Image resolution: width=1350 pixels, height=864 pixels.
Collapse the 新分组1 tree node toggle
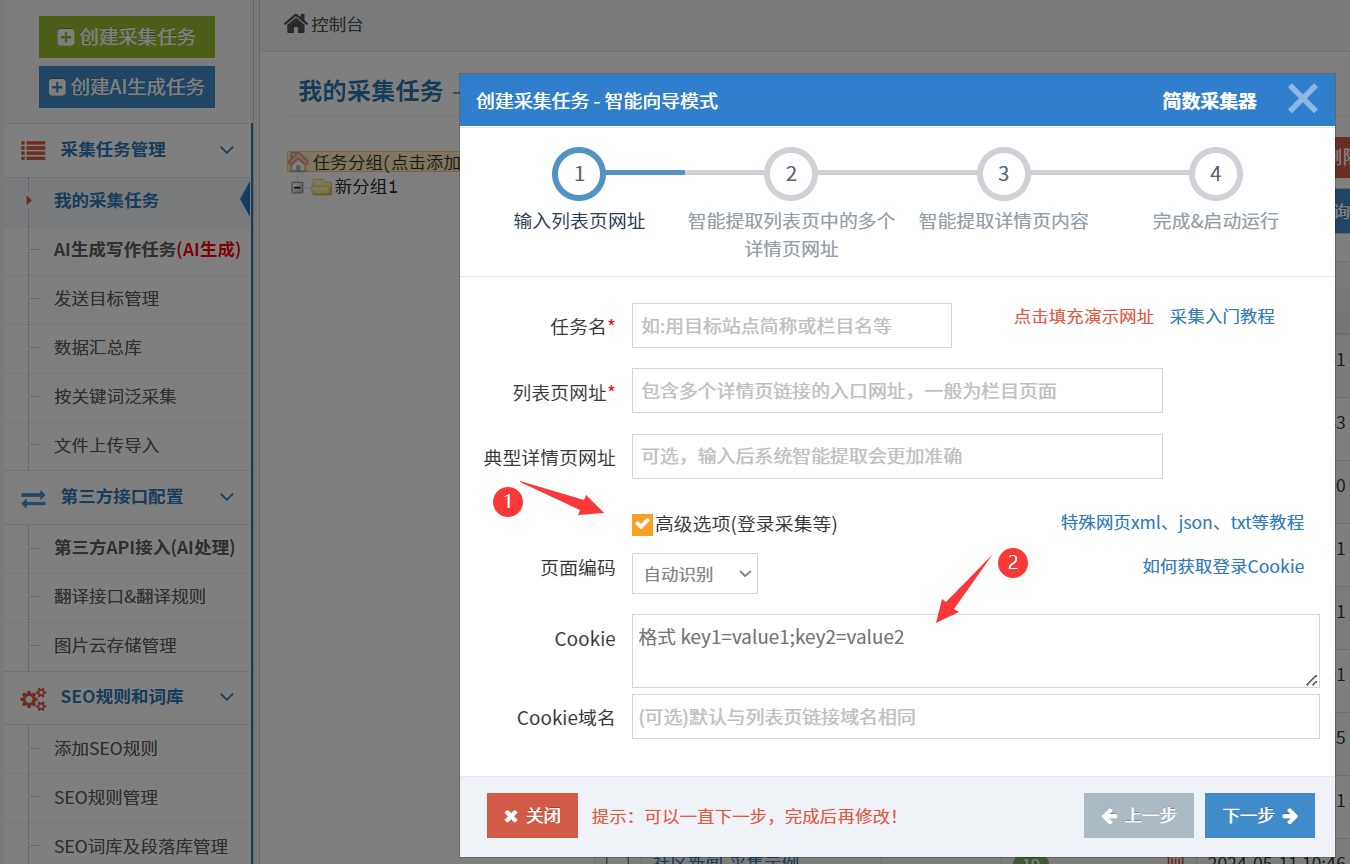297,187
